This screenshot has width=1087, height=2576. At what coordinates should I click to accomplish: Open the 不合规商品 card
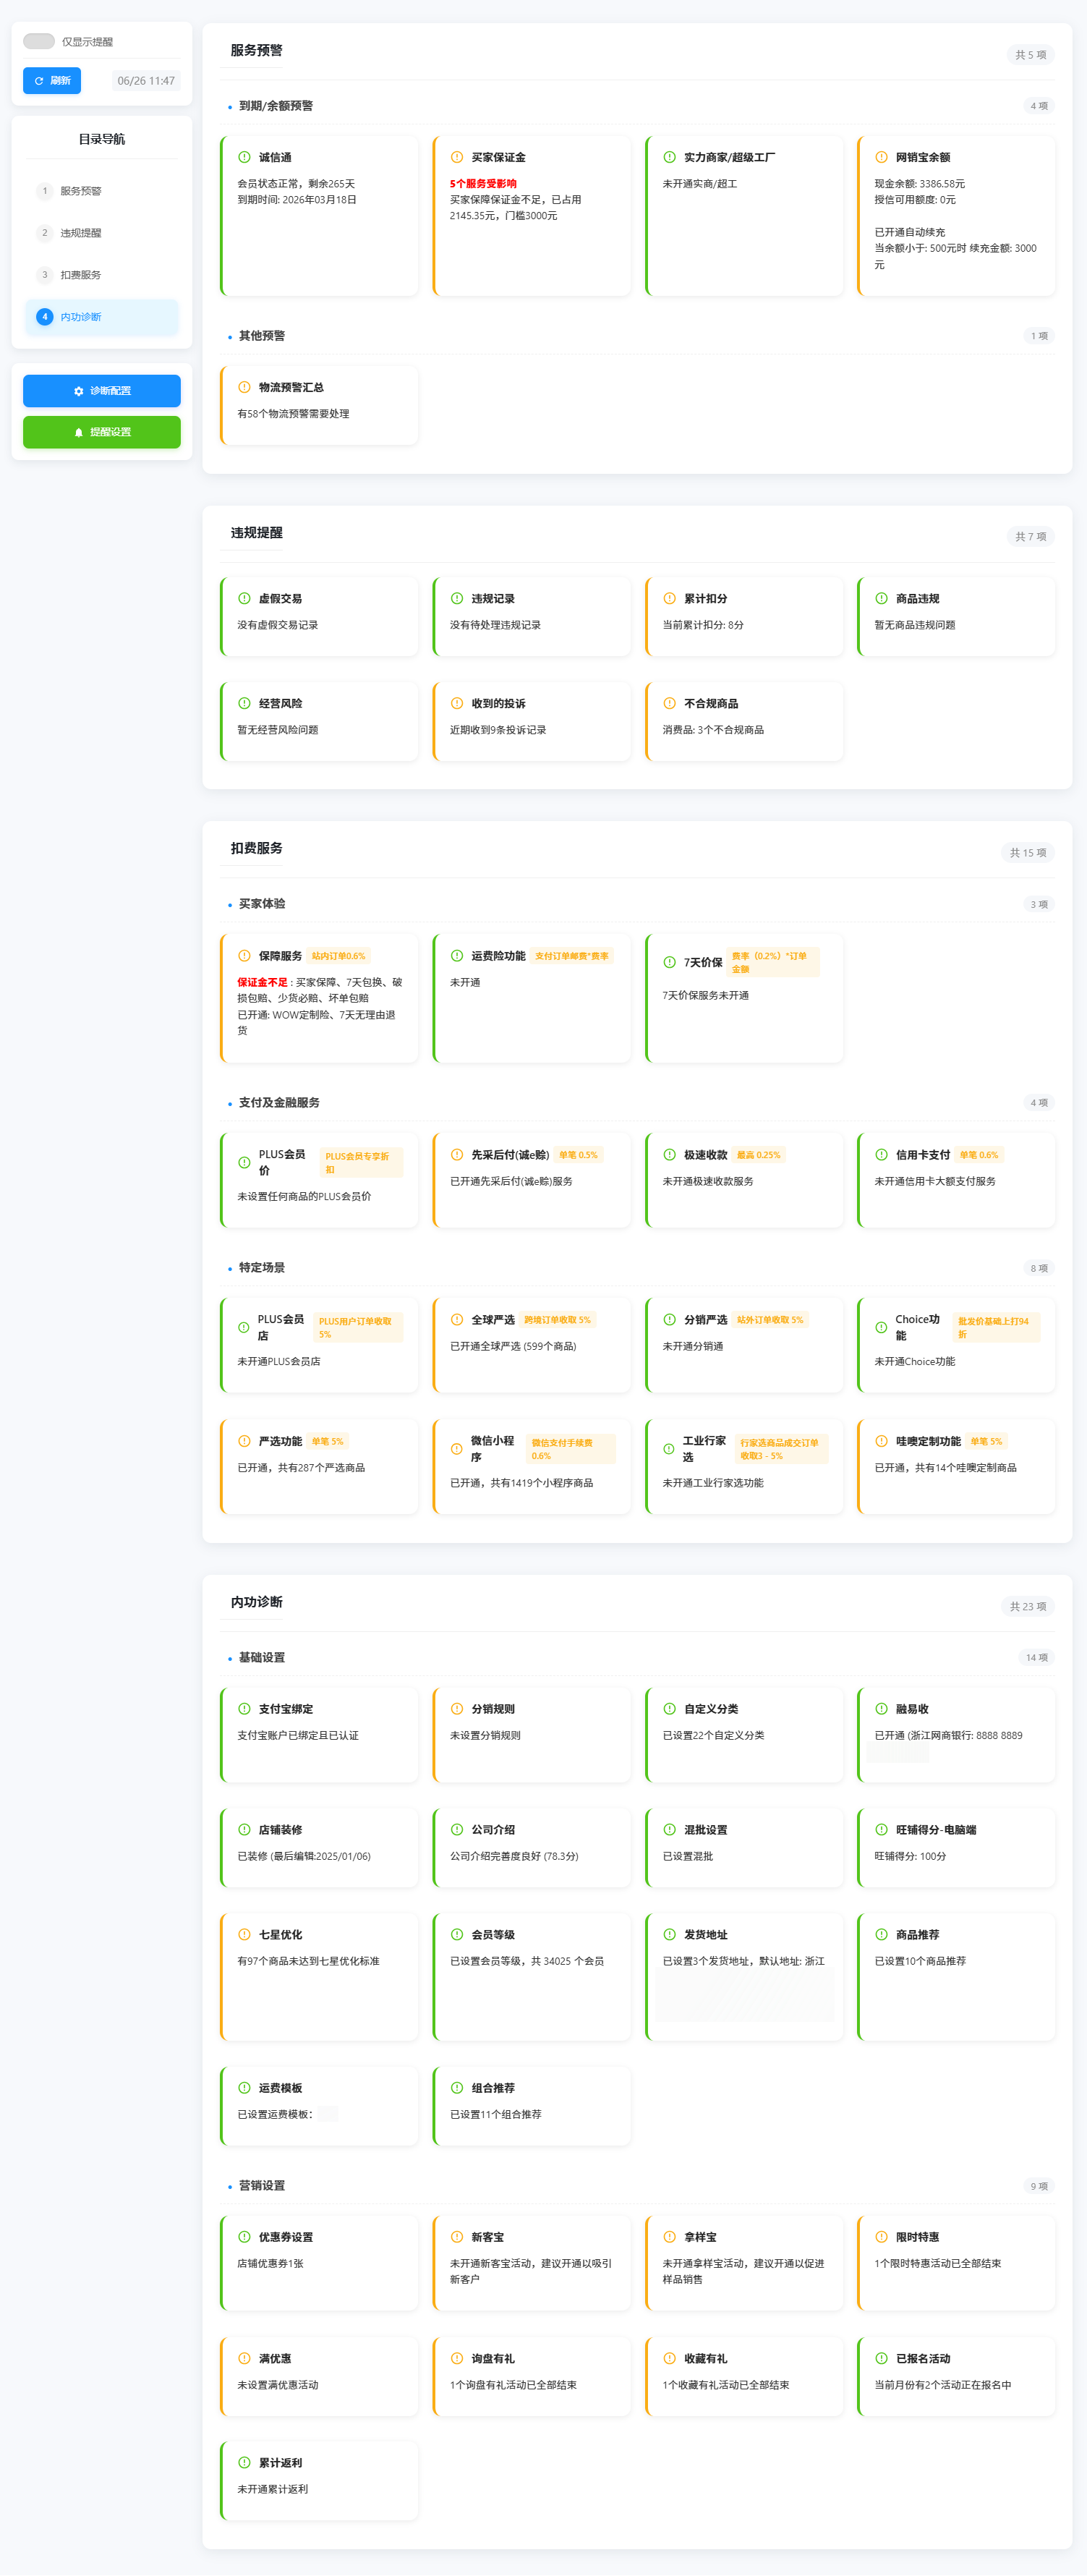pyautogui.click(x=743, y=720)
